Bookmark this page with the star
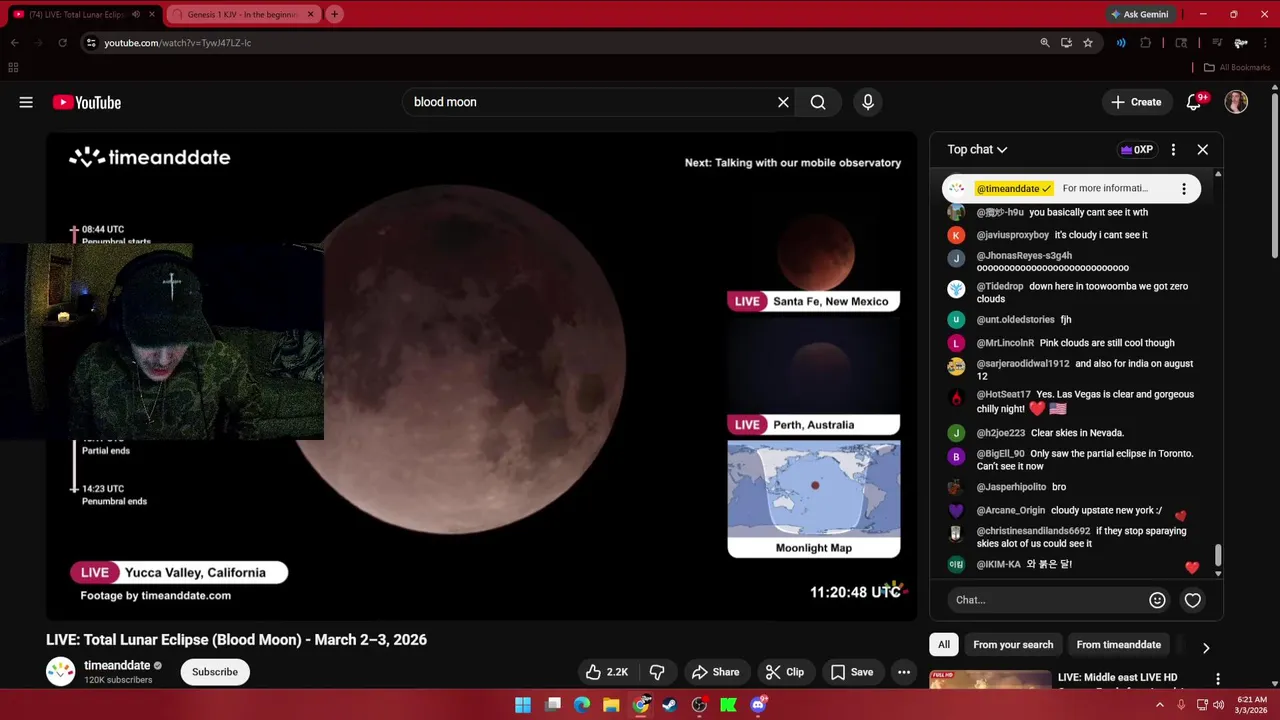This screenshot has height=720, width=1280. click(x=1088, y=43)
